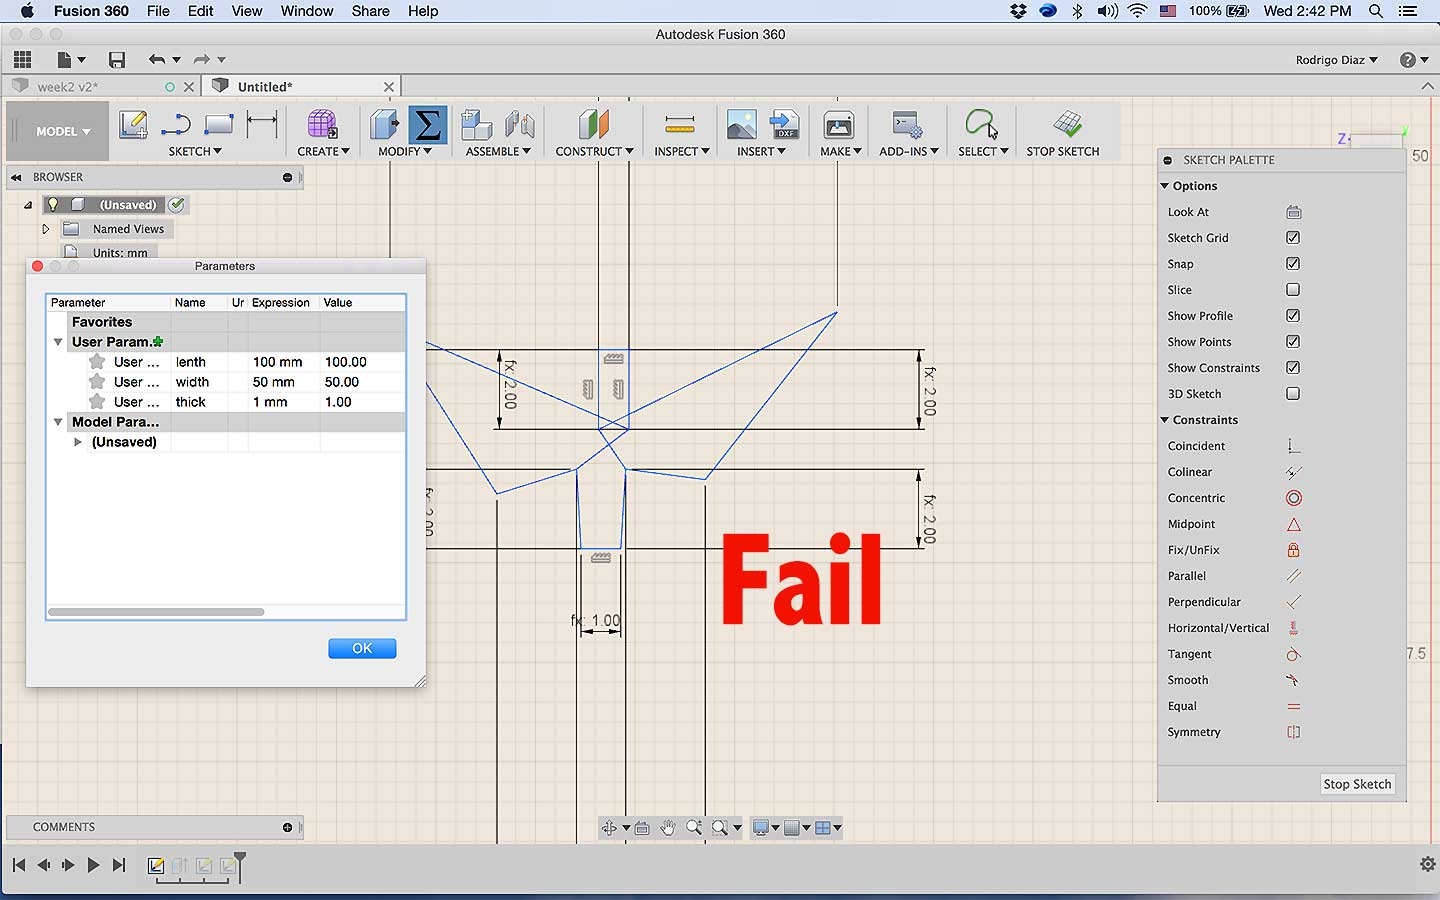
Task: Click the Look At icon in palette
Action: point(1293,212)
